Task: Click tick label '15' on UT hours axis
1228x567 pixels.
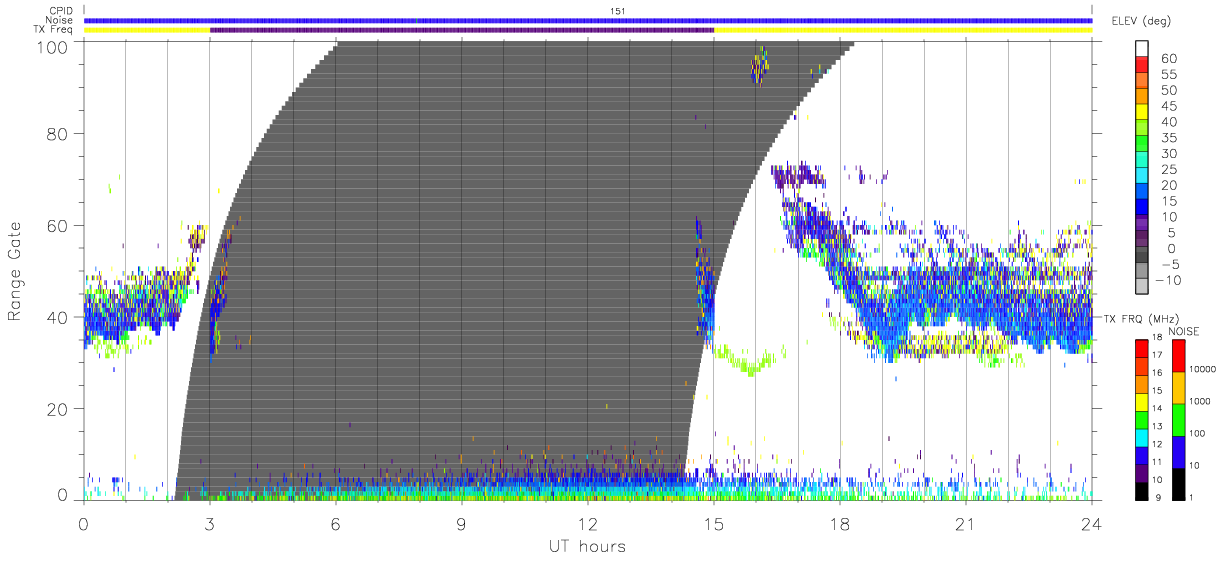Action: (713, 524)
